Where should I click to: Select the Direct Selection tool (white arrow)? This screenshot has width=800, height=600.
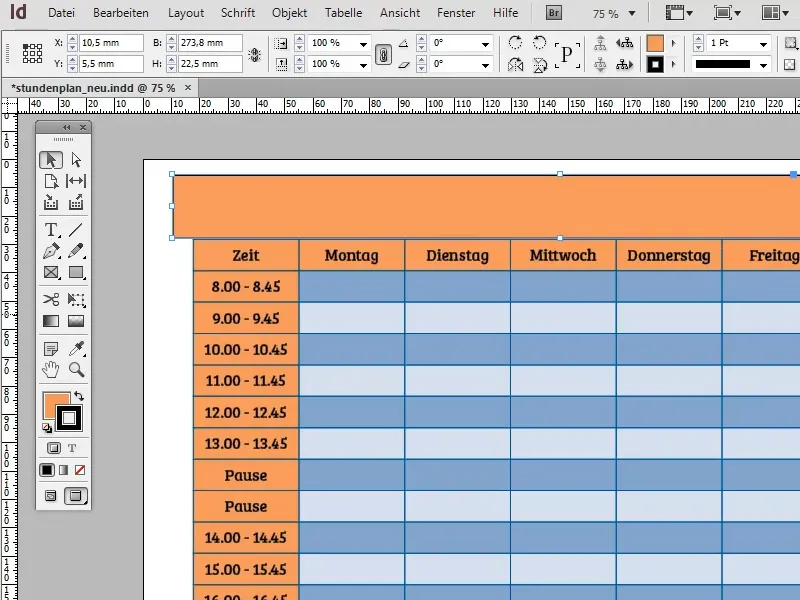click(x=76, y=160)
